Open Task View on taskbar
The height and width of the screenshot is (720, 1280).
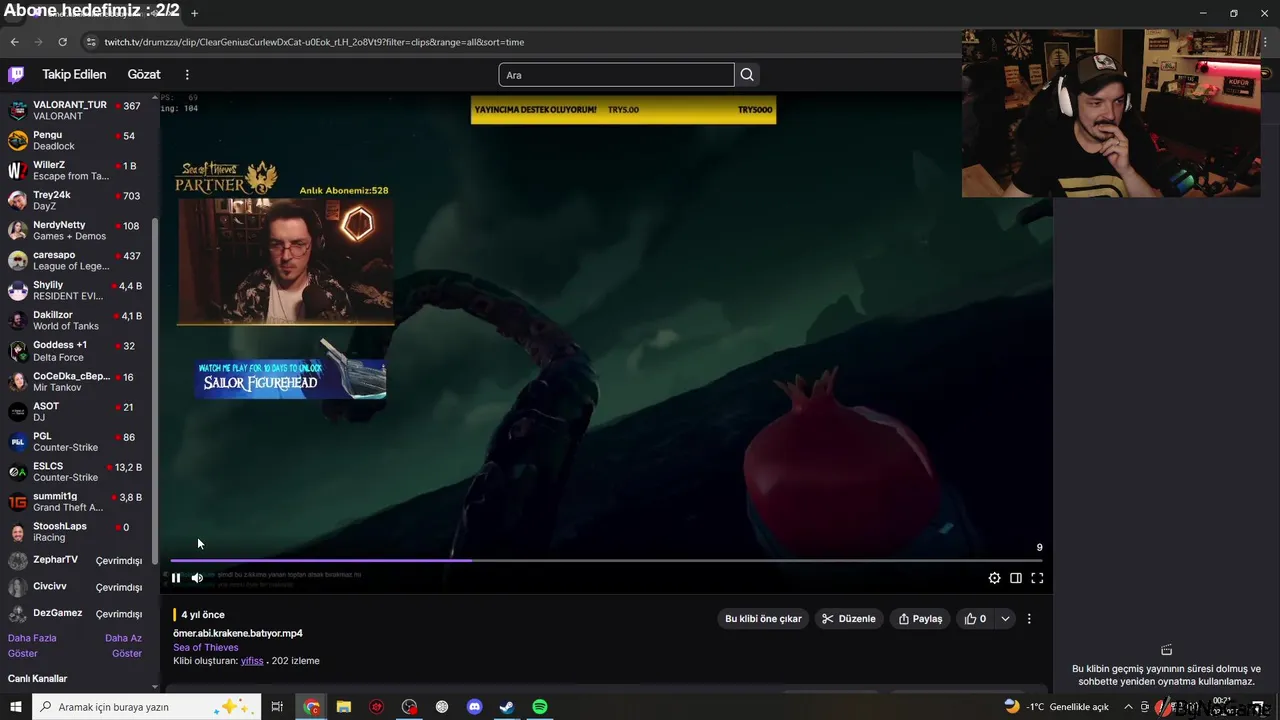[277, 707]
